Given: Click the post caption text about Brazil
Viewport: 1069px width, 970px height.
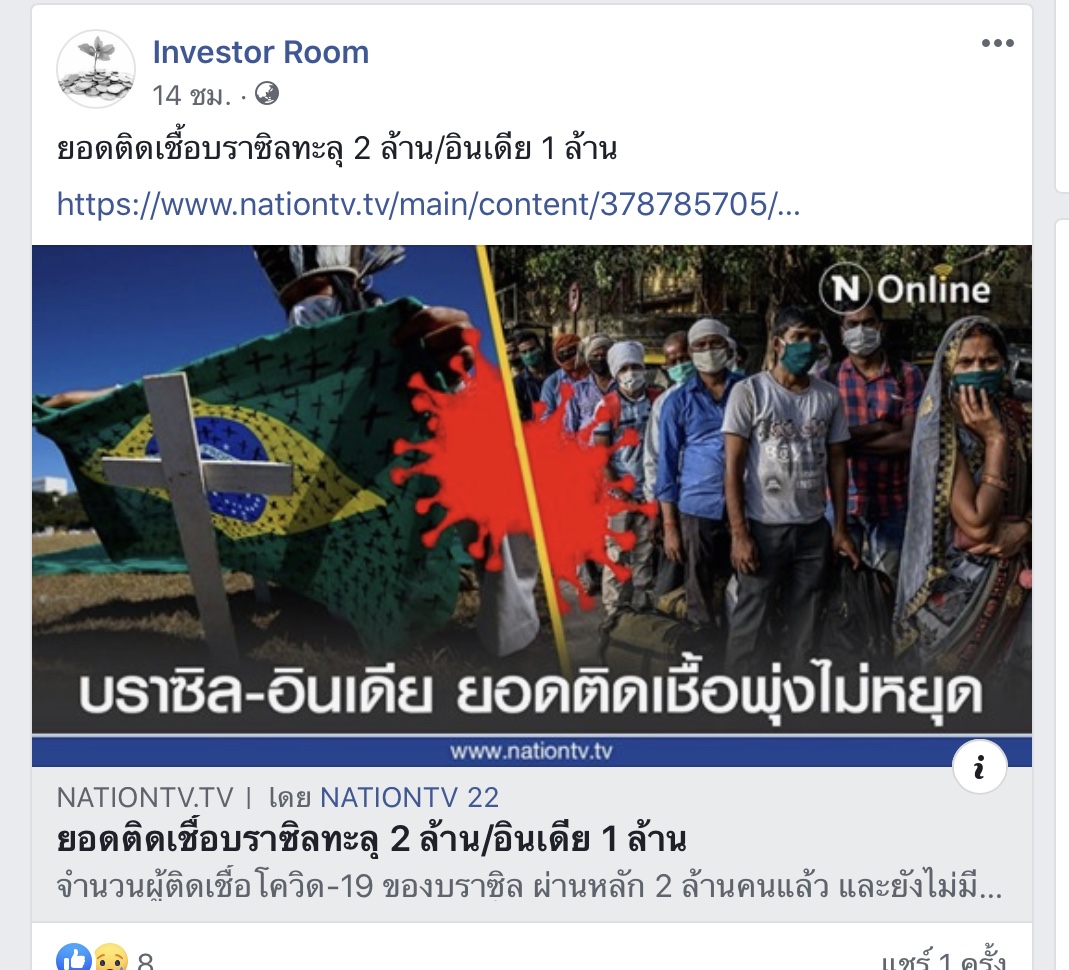Looking at the screenshot, I should 337,149.
